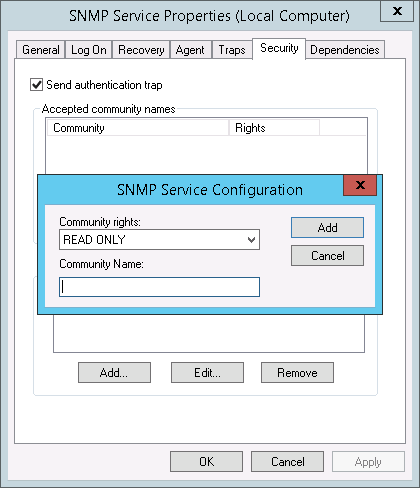
Task: Switch to the Dependencies tab
Action: click(x=345, y=50)
